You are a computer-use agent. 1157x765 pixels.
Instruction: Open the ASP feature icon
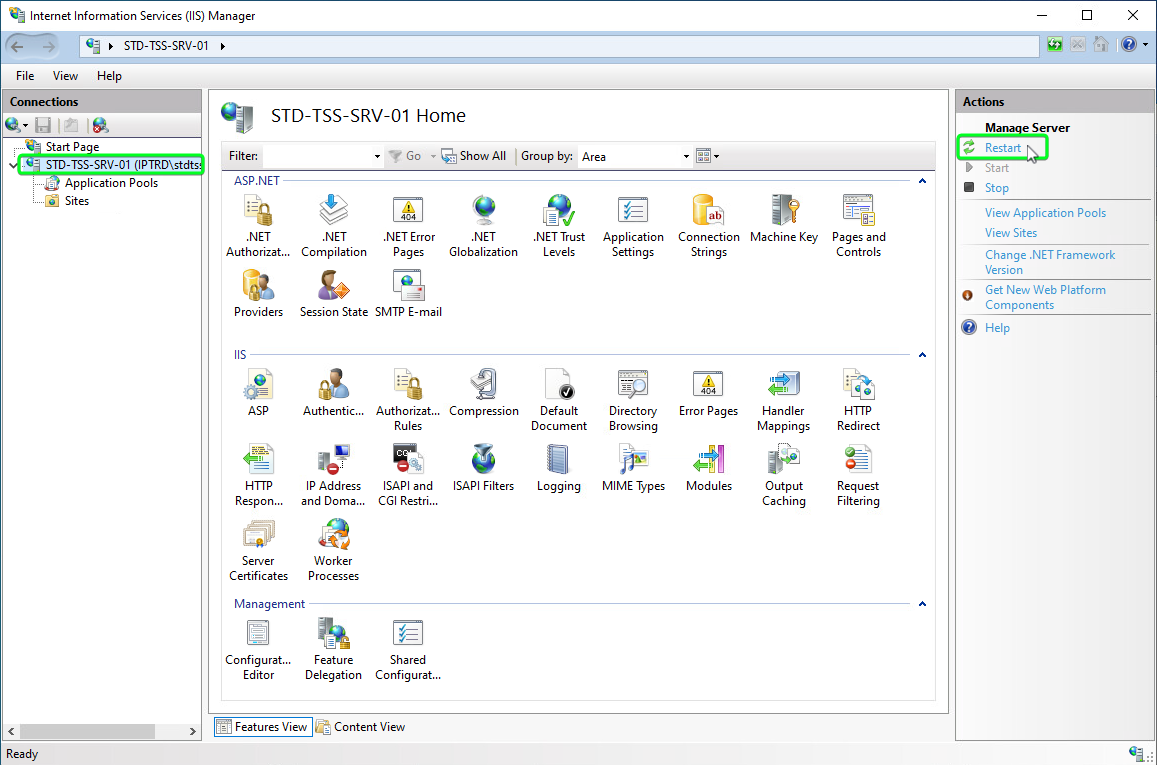tap(258, 392)
